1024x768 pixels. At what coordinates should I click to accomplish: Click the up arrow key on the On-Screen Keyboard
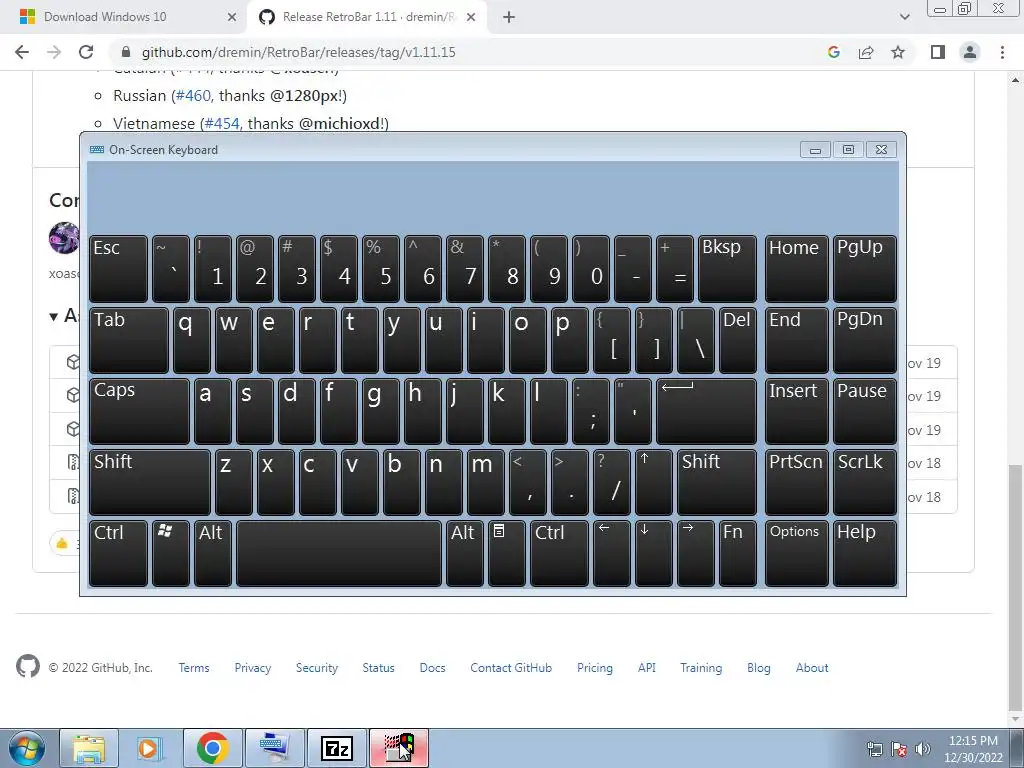tap(654, 482)
